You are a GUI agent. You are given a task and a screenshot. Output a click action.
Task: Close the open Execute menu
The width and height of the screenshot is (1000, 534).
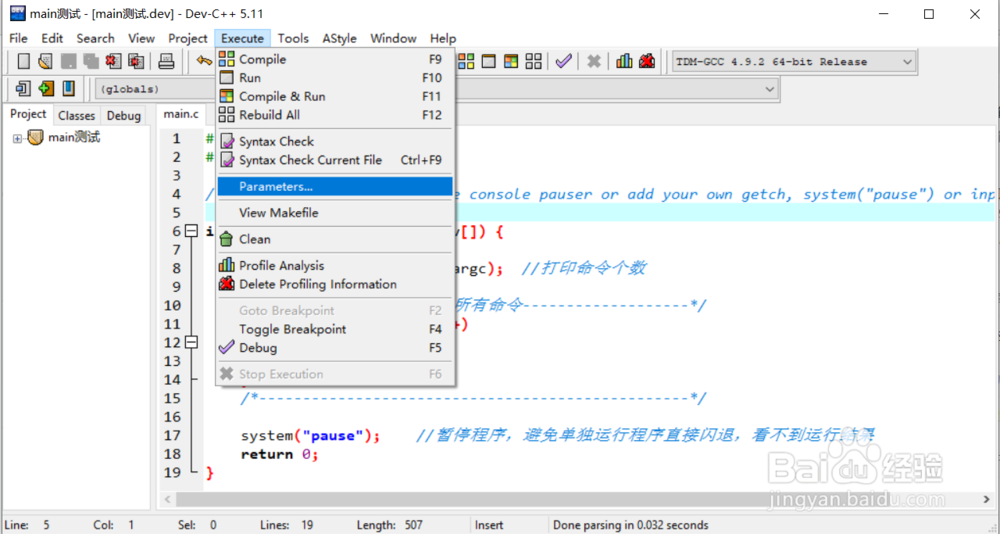coord(242,38)
